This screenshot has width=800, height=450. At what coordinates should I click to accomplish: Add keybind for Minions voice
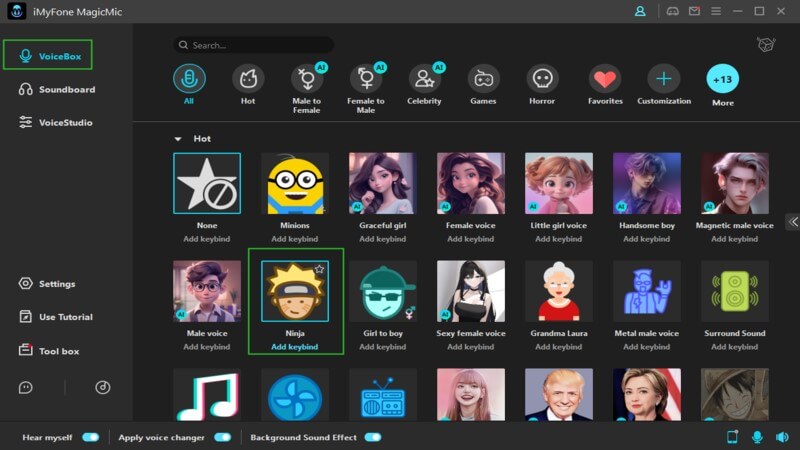294,239
